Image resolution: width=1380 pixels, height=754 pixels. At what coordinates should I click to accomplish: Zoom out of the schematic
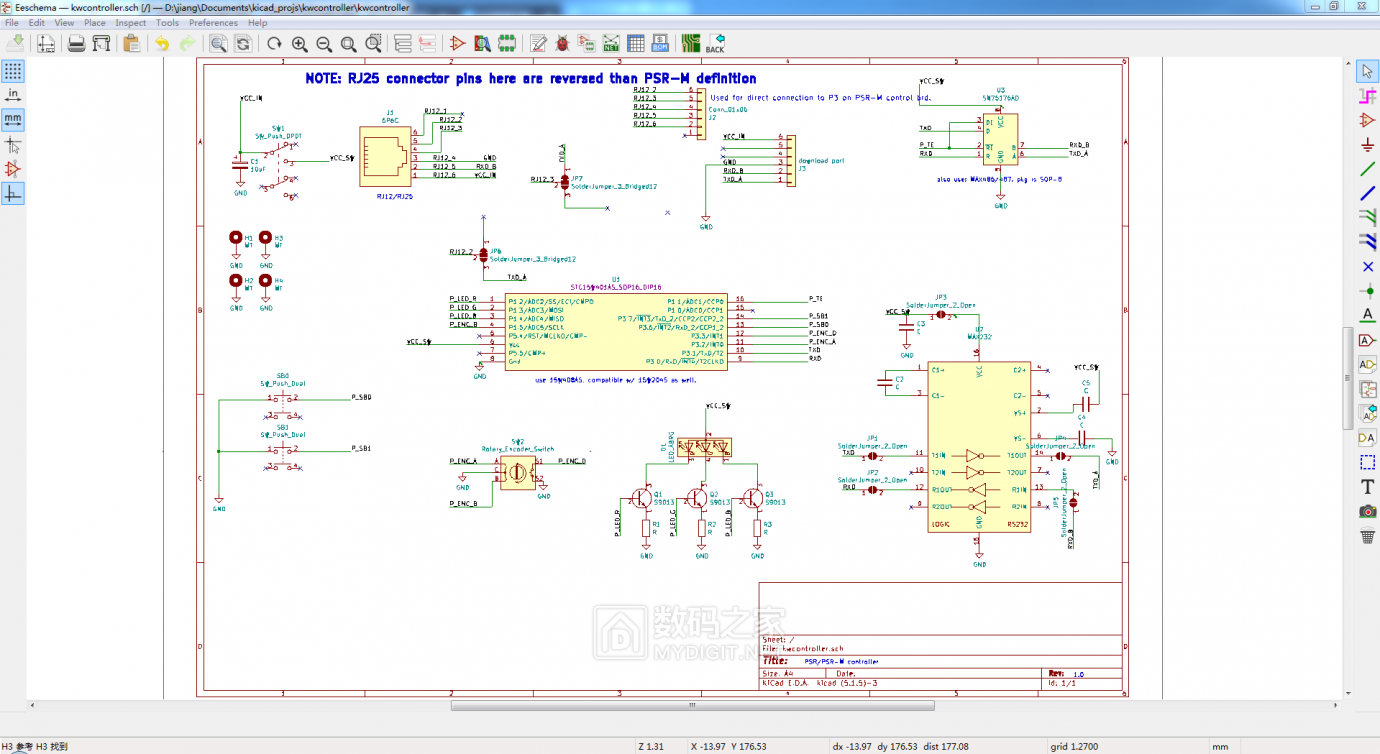click(324, 43)
